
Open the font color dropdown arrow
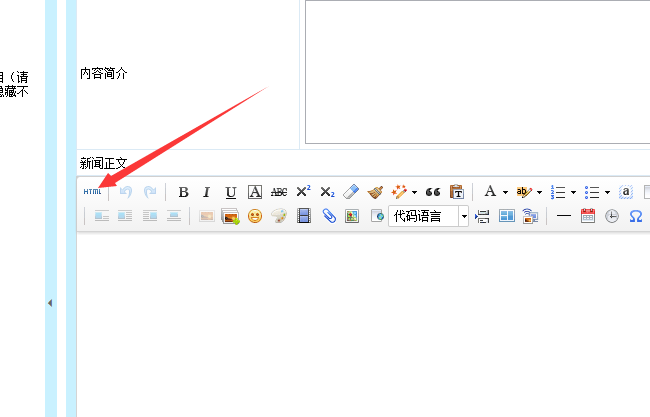pos(505,192)
